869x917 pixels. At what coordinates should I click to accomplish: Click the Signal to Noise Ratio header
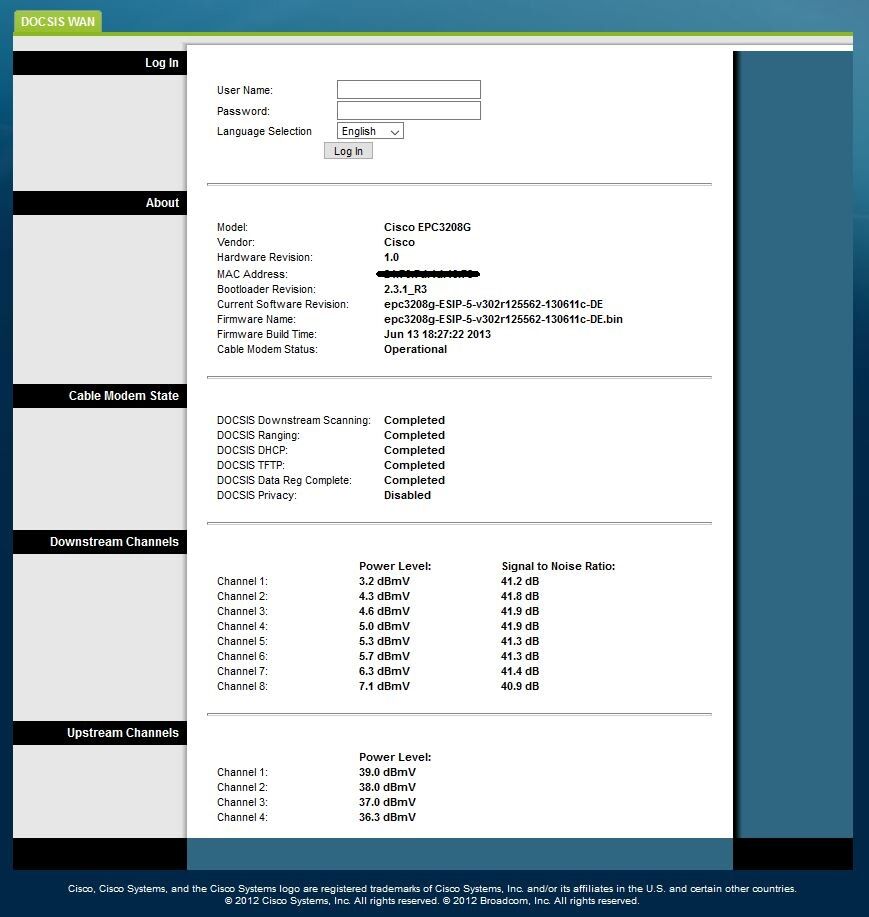pos(558,566)
